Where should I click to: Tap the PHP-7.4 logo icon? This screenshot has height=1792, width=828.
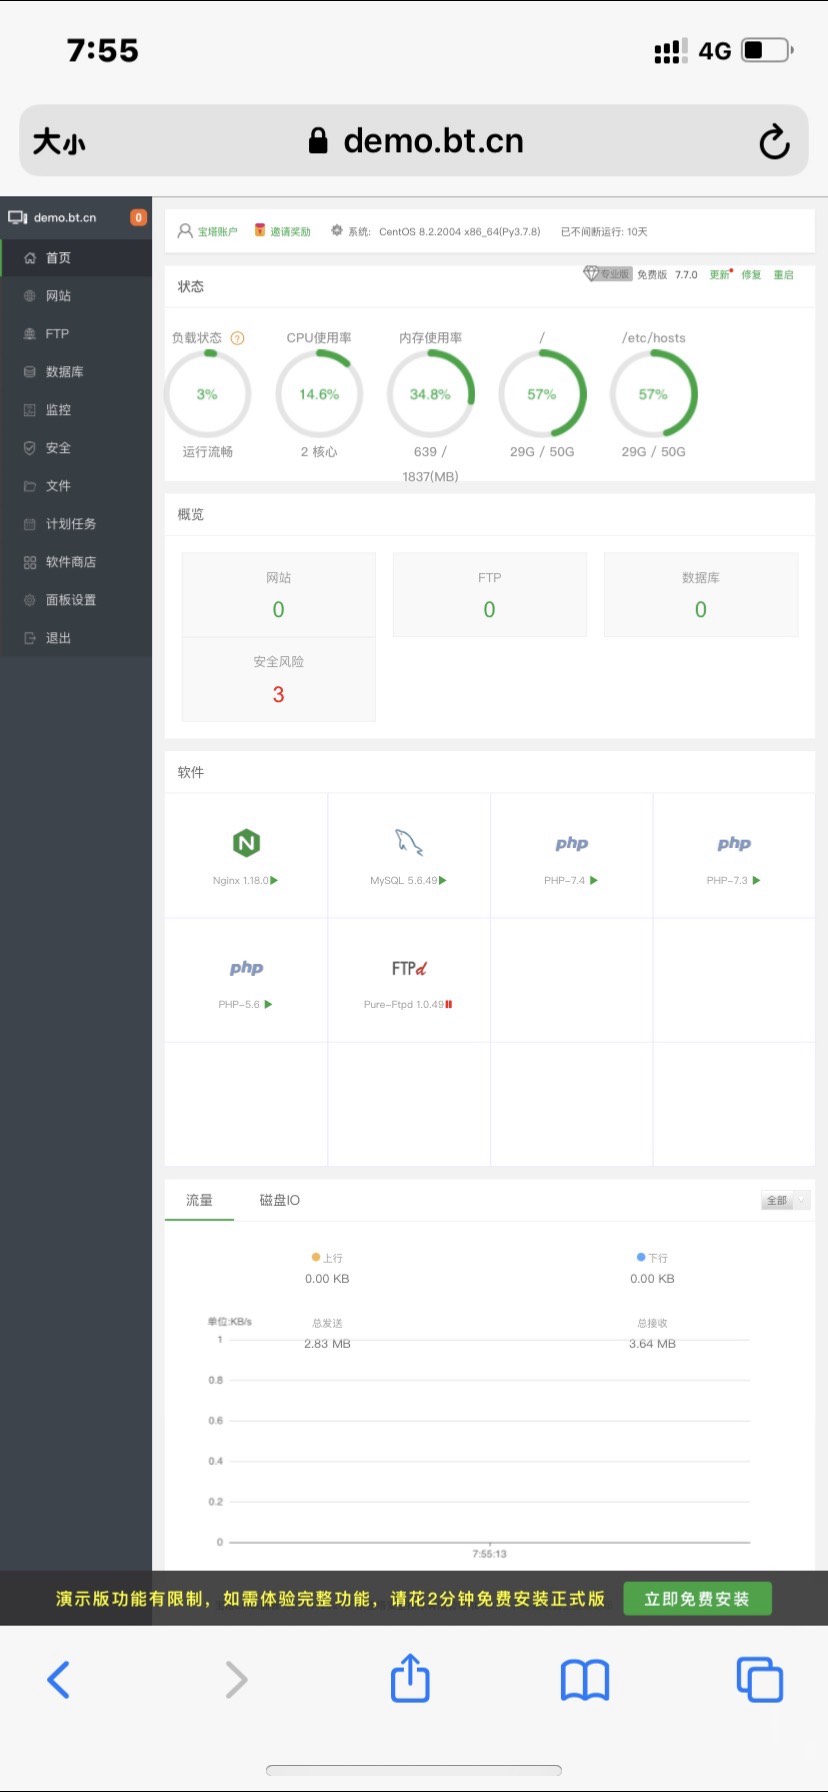click(571, 843)
